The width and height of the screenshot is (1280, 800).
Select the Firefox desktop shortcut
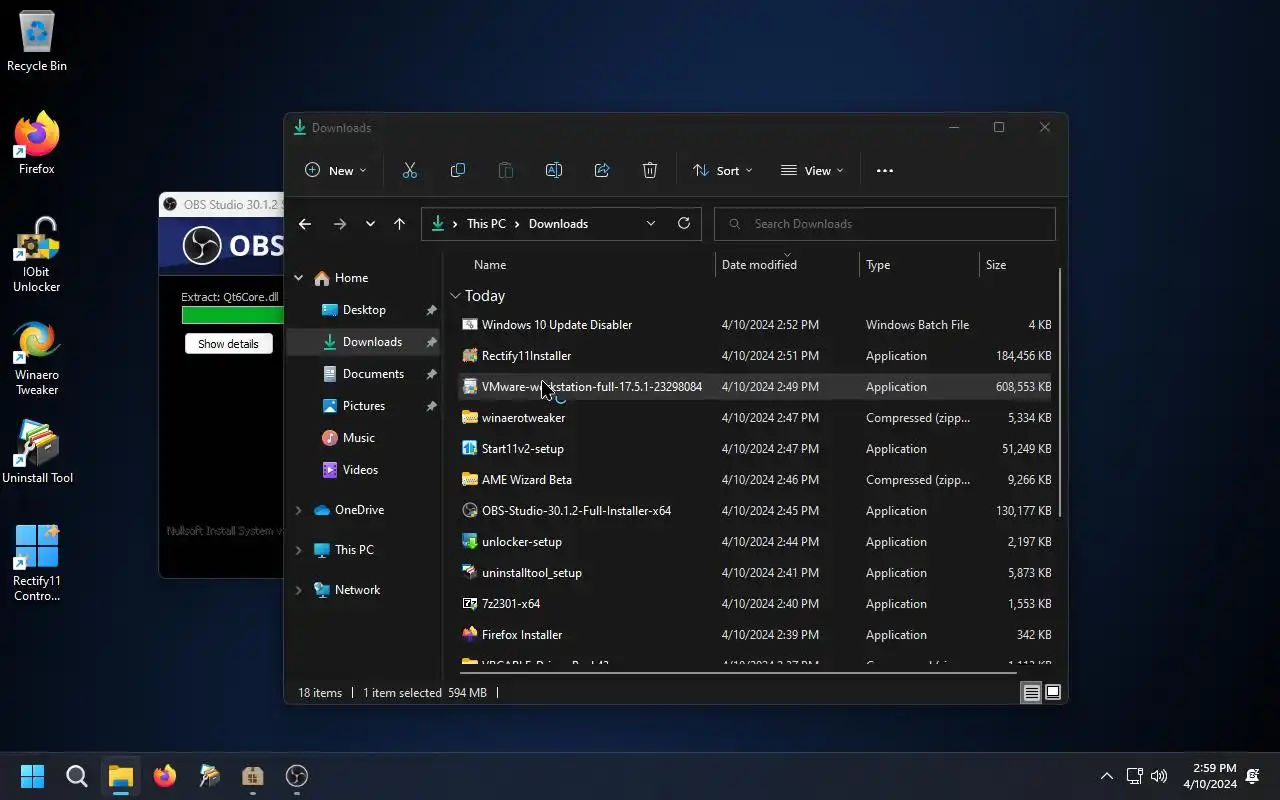pyautogui.click(x=37, y=143)
